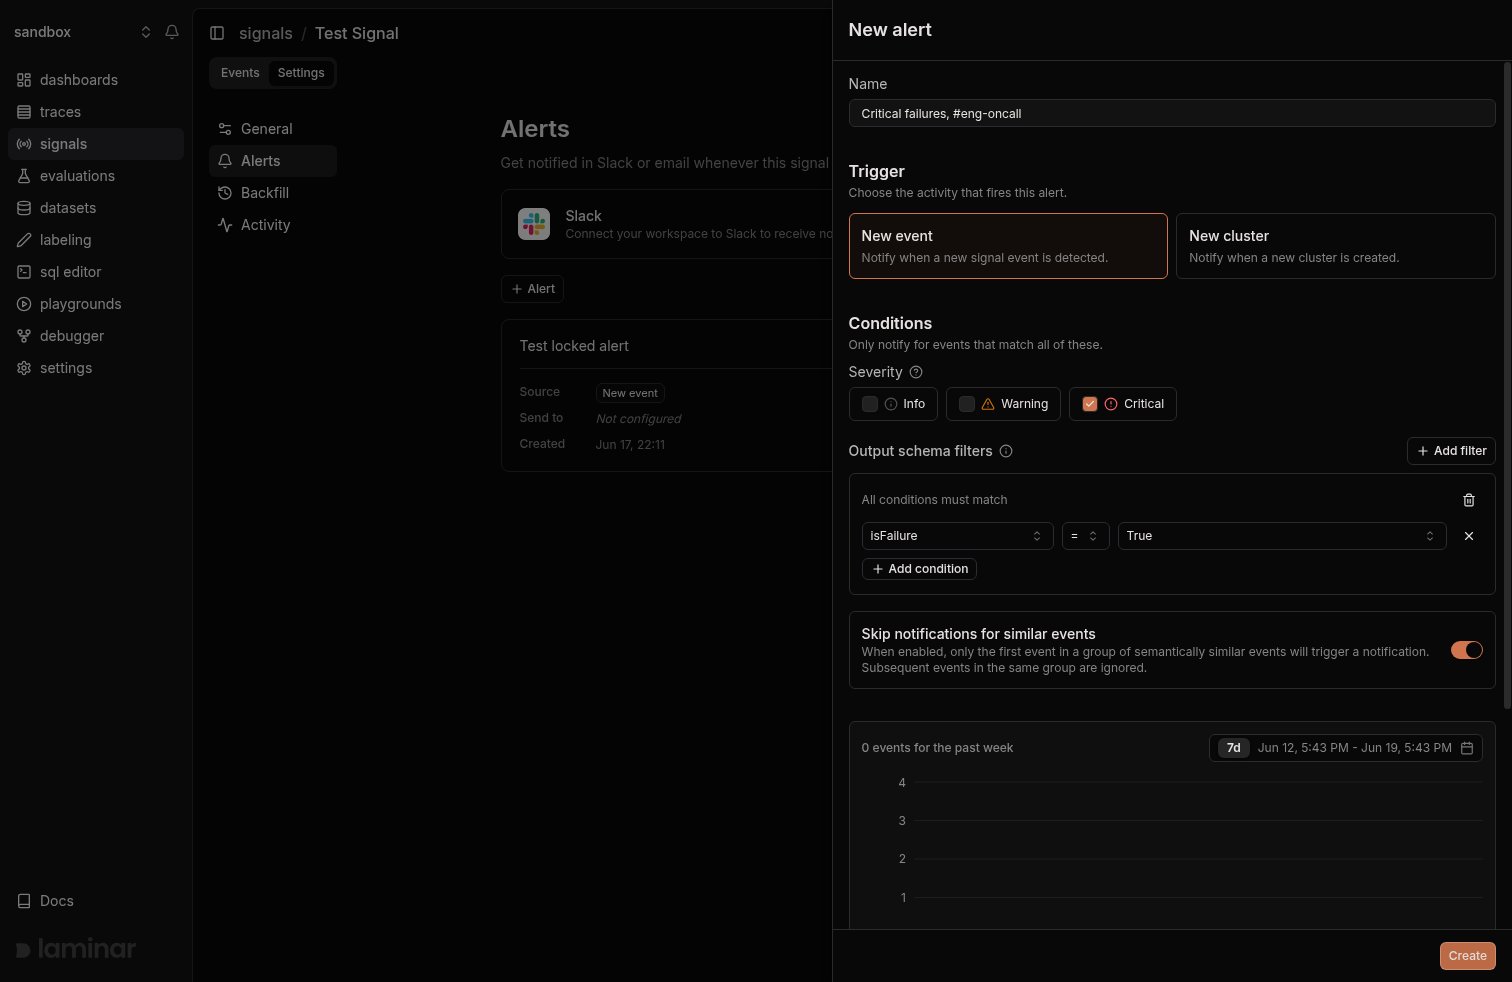Screen dimensions: 1512x982
Task: Open labeling in the sidebar
Action: pyautogui.click(x=96, y=240)
